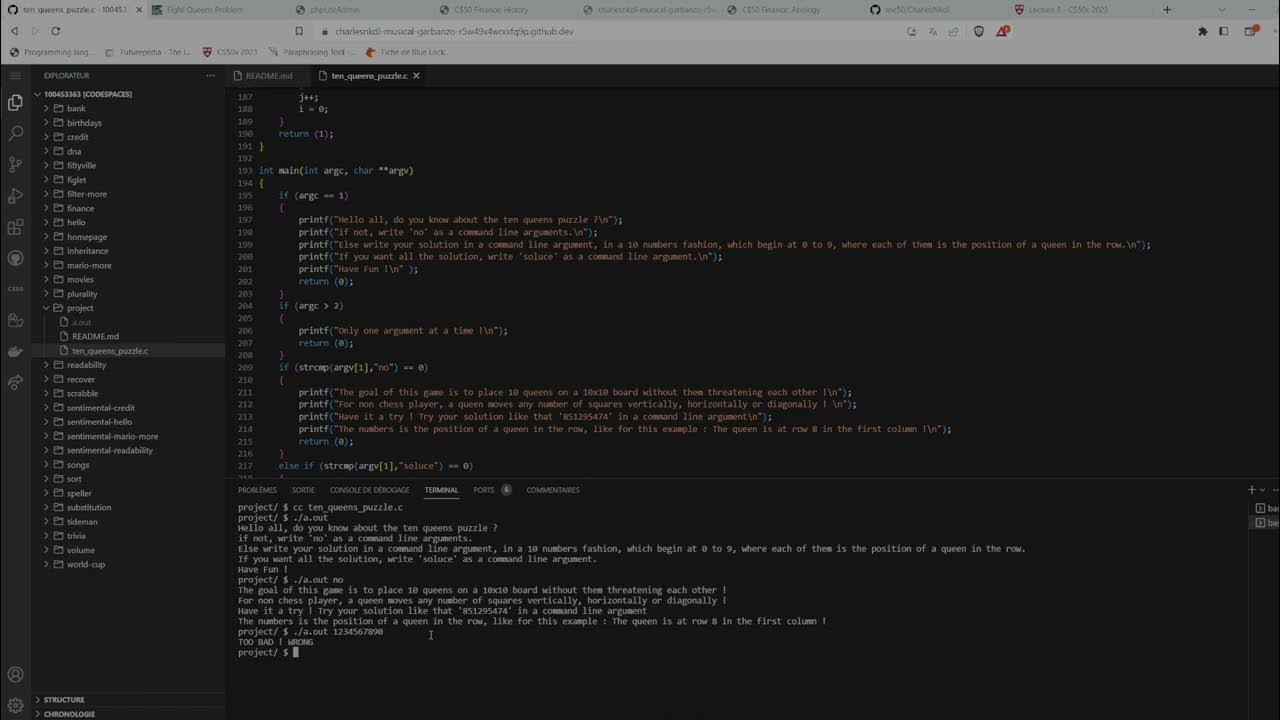The image size is (1280, 720).
Task: Expand the speller folder
Action: point(79,493)
